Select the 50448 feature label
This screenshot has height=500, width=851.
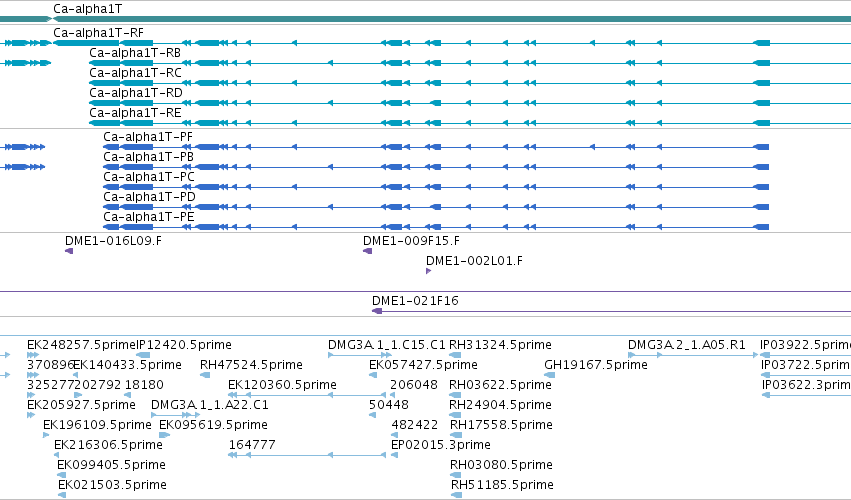pos(389,406)
